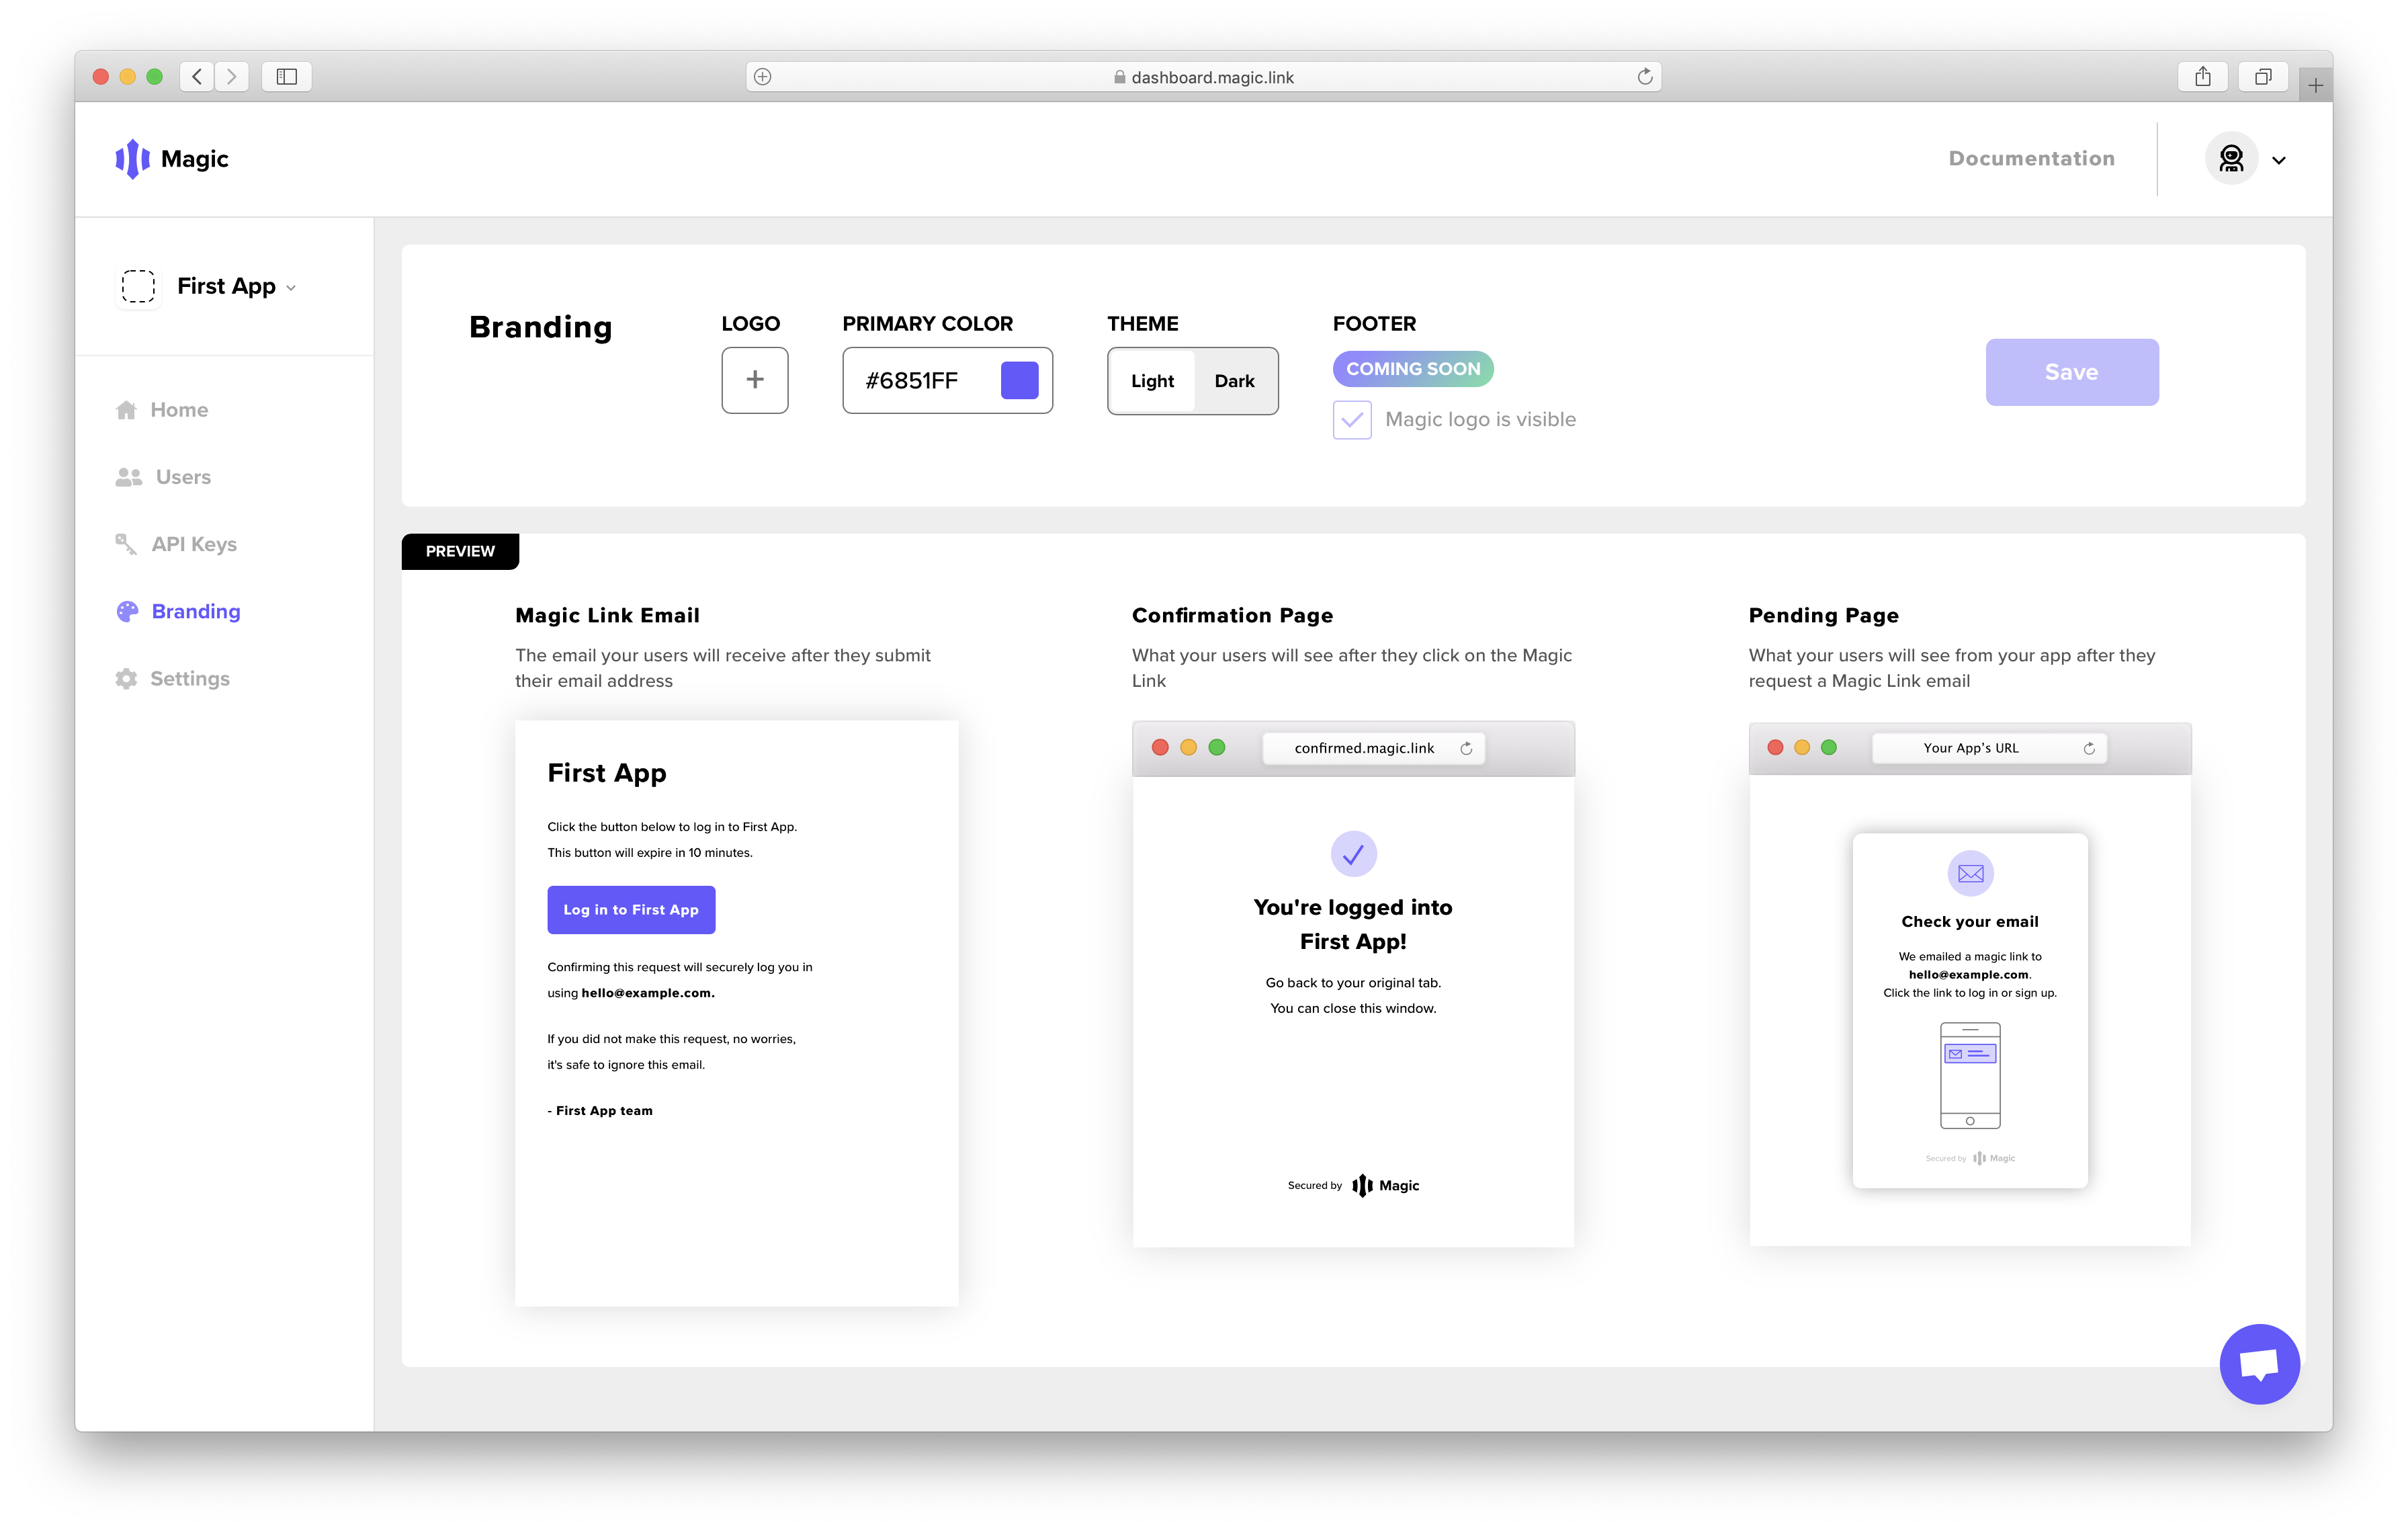Click the browser share icon
The width and height of the screenshot is (2408, 1531).
[x=2203, y=77]
